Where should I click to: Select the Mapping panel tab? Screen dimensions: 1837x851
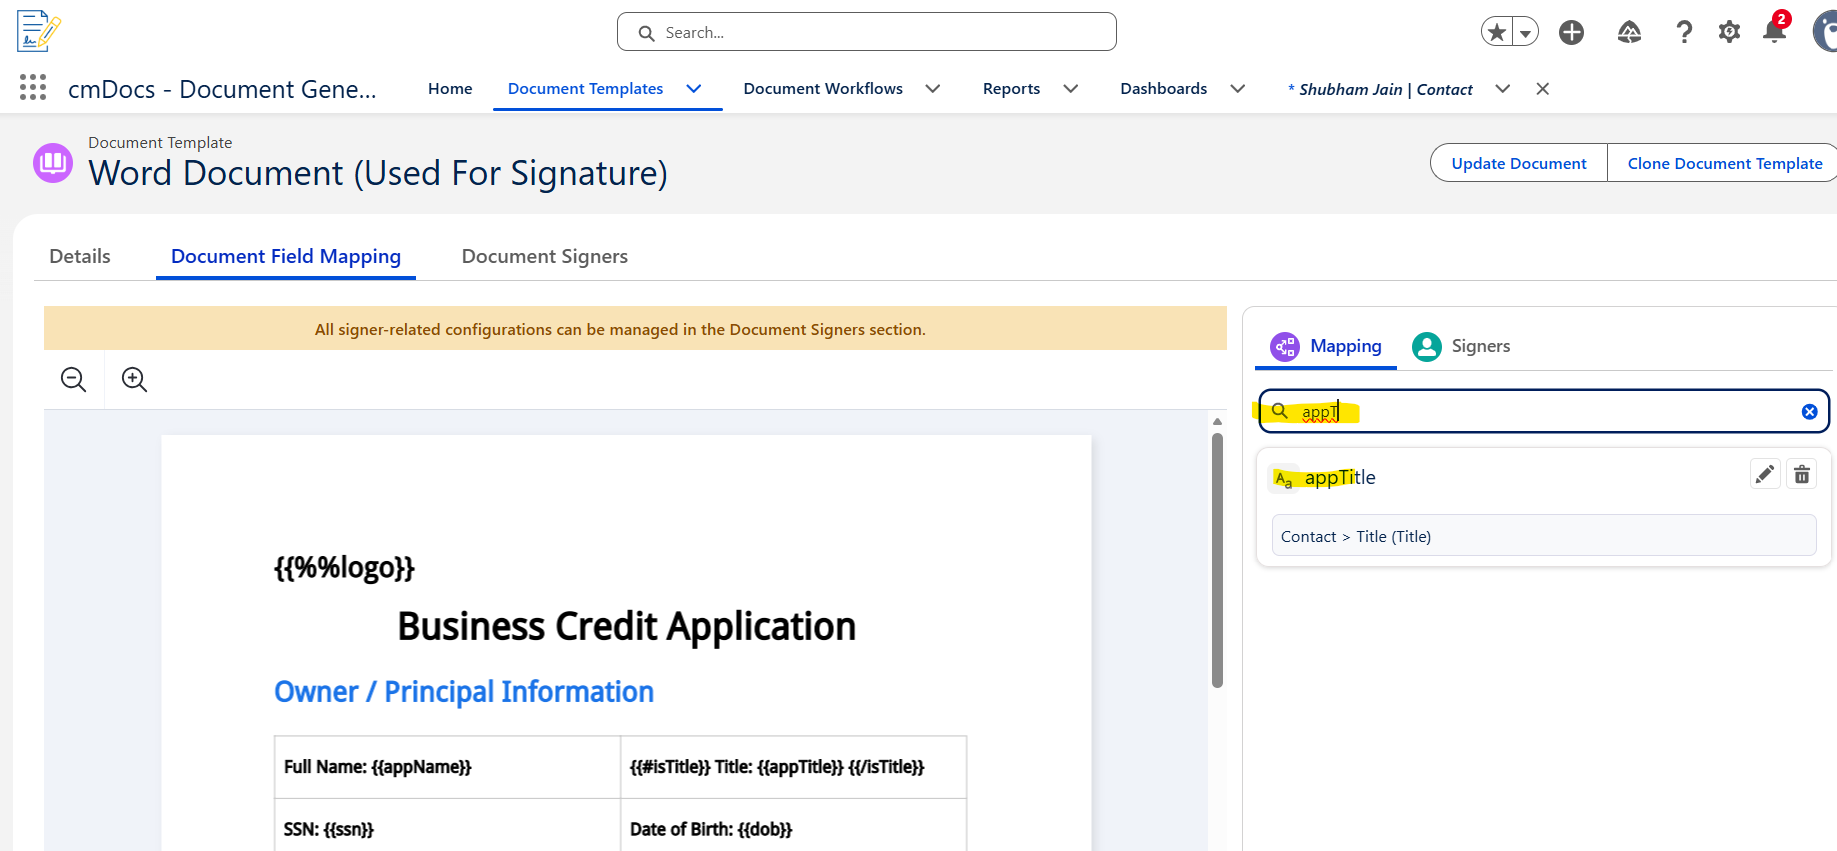1326,346
